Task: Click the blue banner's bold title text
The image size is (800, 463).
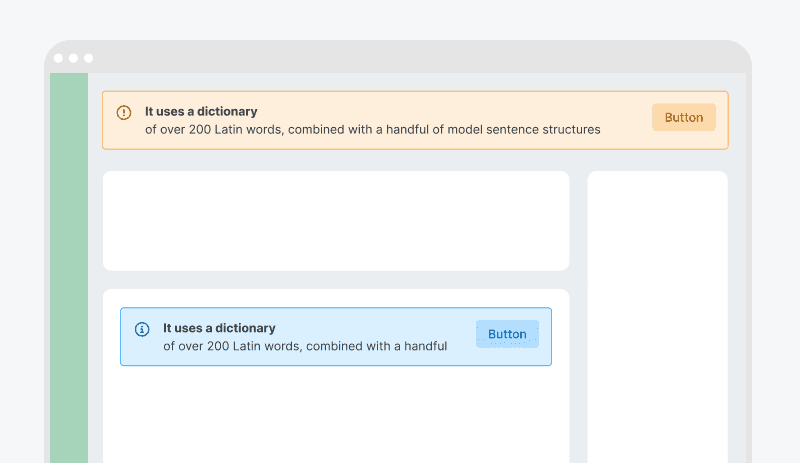Action: [x=219, y=328]
